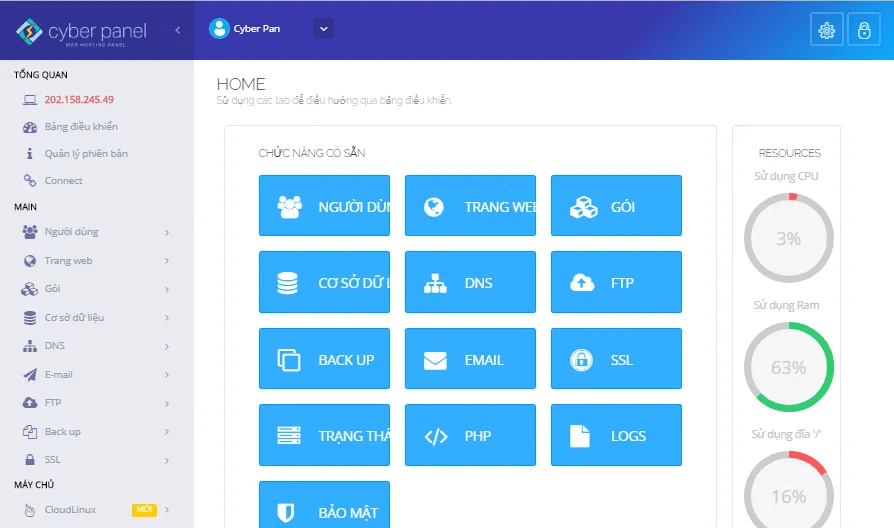This screenshot has height=528, width=894.
Task: Open settings gear in top bar
Action: tap(827, 30)
